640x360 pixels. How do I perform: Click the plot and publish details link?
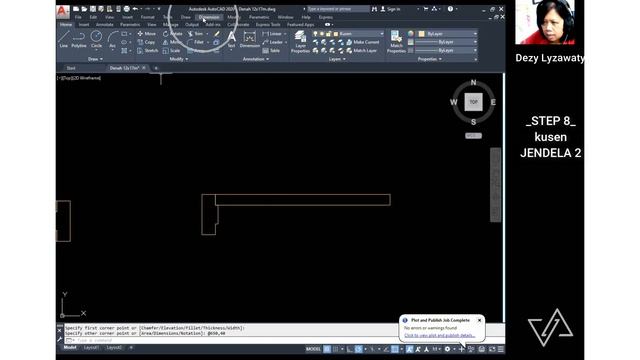click(440, 336)
